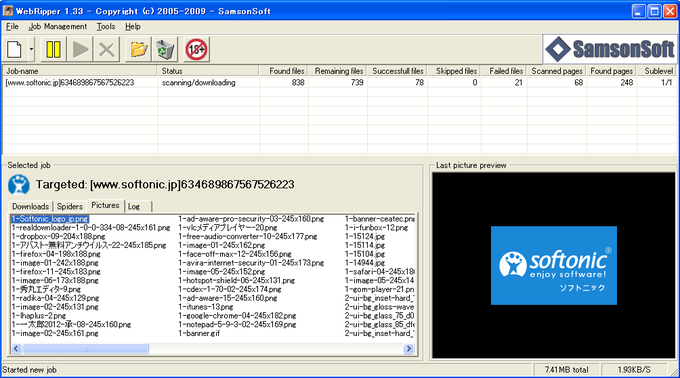The image size is (680, 378).
Task: Select 1-hotspot-shield-06-245x131.png
Action: 236,280
